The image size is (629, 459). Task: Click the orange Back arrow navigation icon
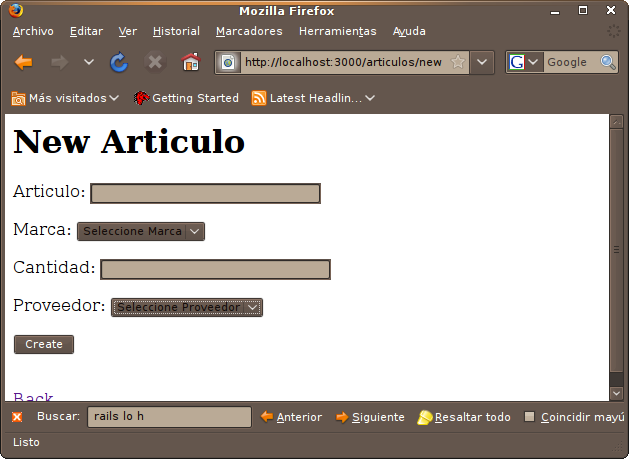coord(24,62)
